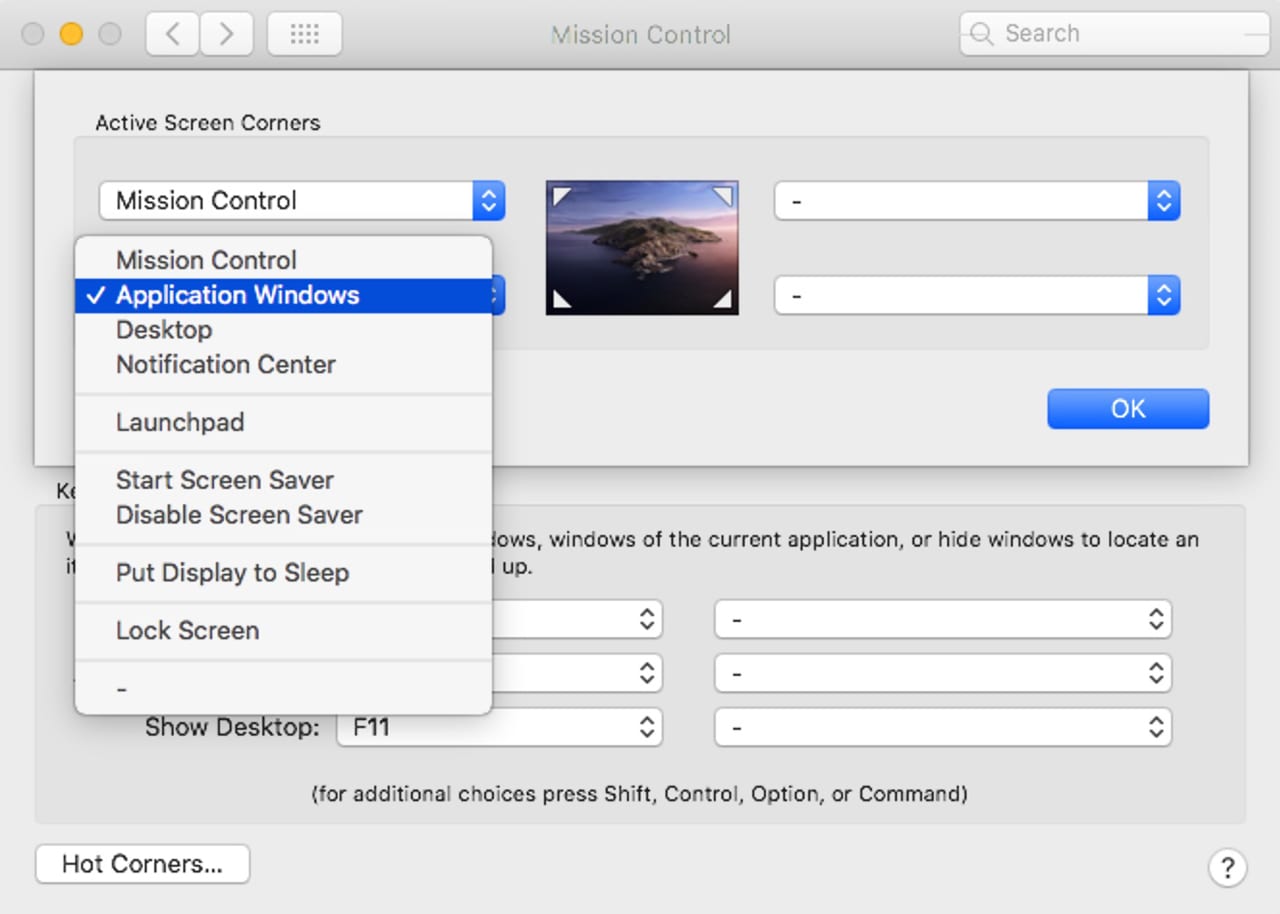Click the back navigation arrow
The image size is (1280, 914).
173,34
